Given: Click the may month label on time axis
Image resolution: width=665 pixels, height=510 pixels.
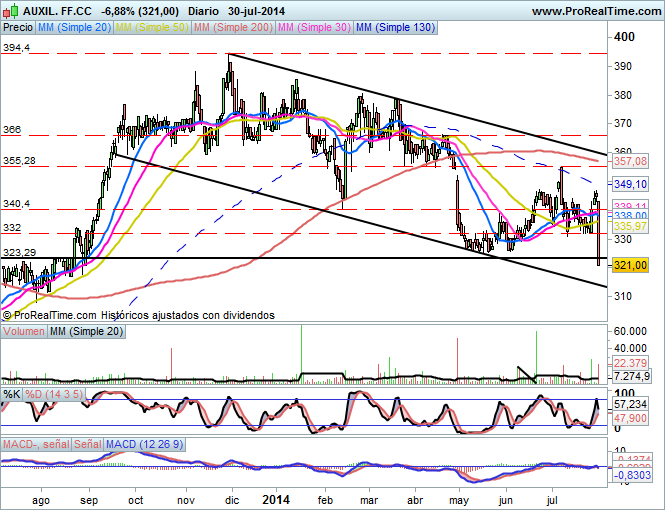Looking at the screenshot, I should pos(459,500).
